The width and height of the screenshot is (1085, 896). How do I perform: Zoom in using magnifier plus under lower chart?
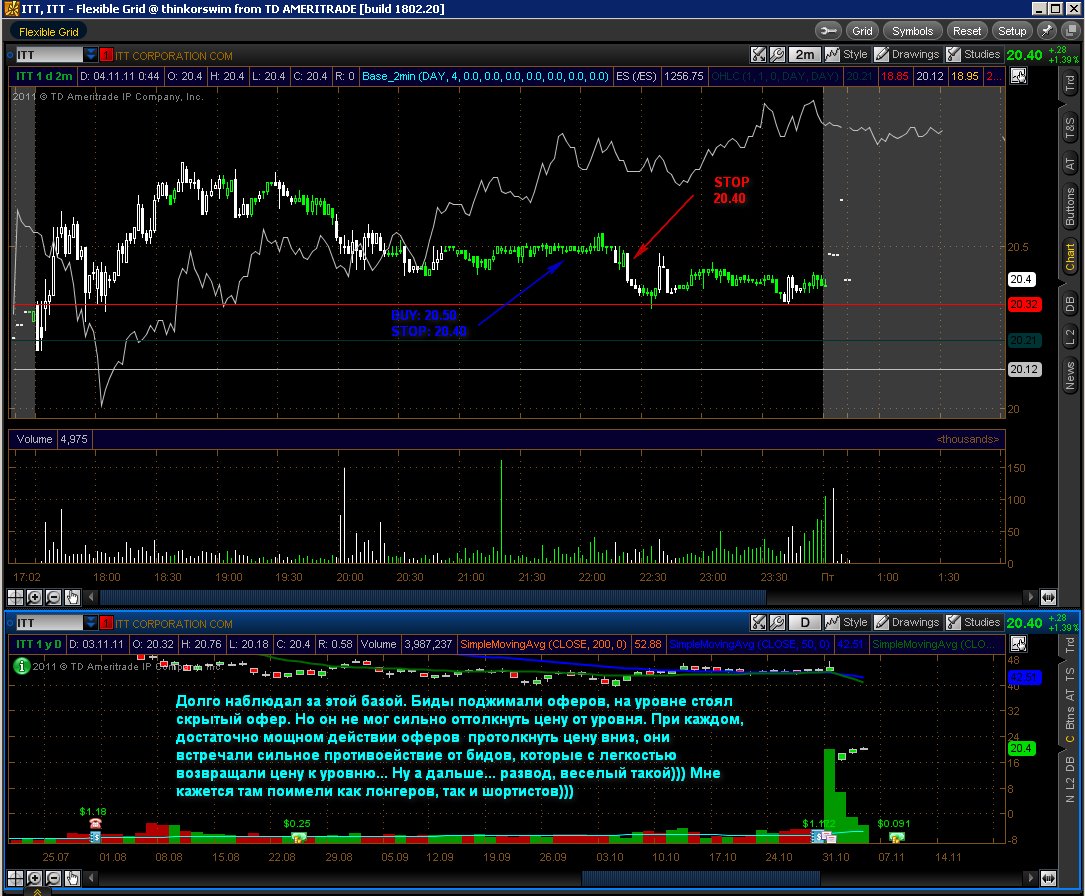tap(34, 878)
